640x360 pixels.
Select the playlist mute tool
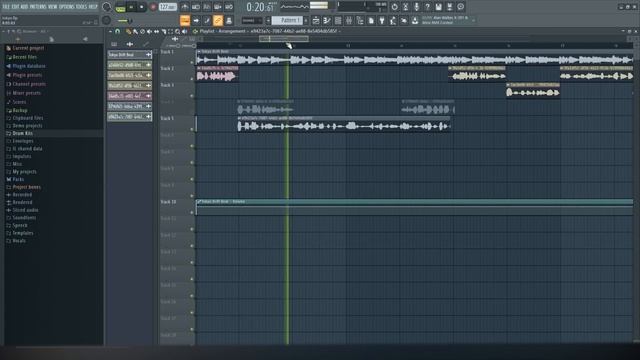pos(149,31)
